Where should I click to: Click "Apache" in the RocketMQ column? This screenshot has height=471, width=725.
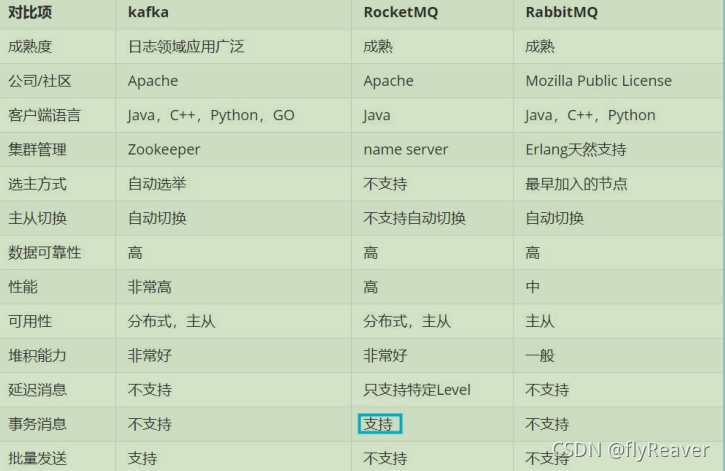click(388, 81)
